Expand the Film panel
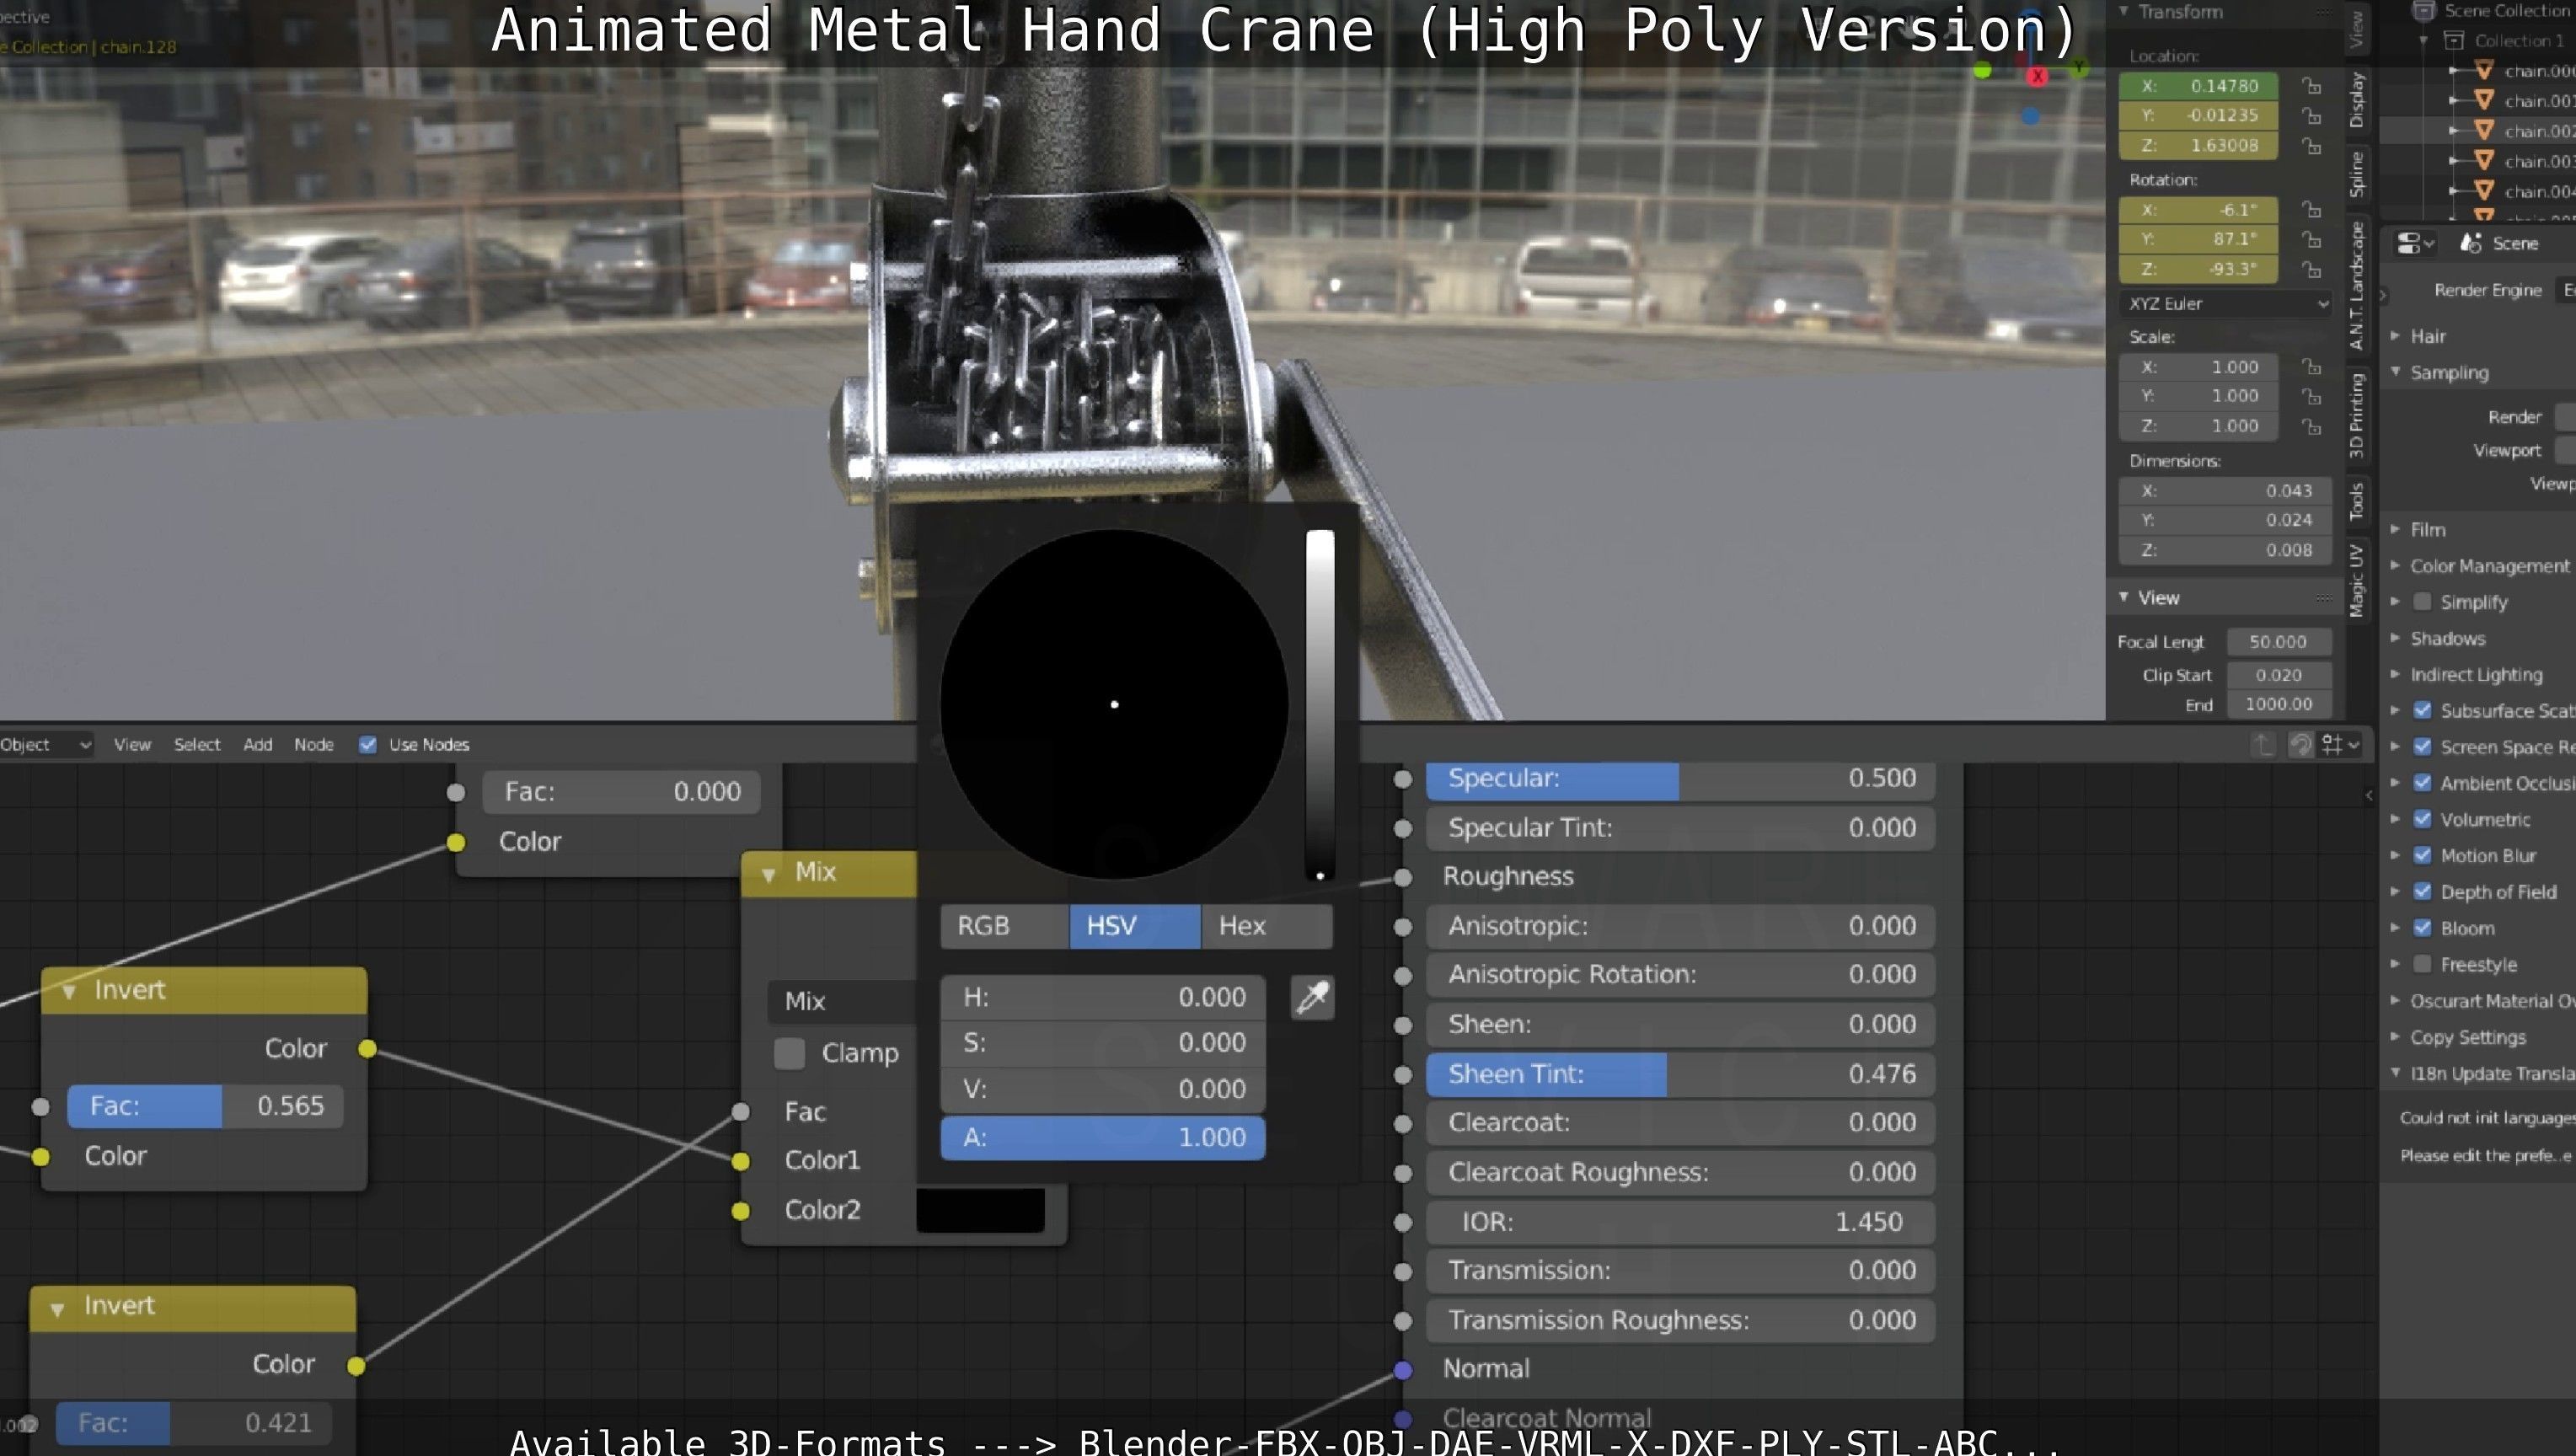This screenshot has height=1456, width=2576. [2395, 529]
